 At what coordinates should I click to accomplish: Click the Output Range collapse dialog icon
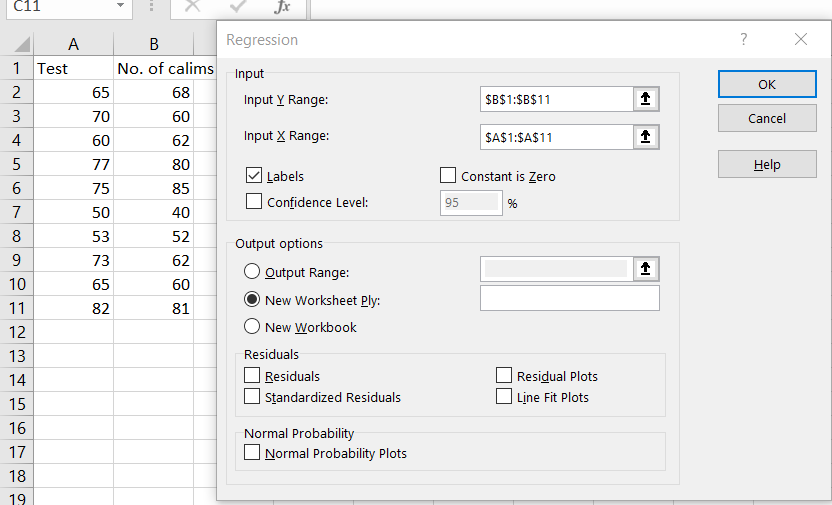pyautogui.click(x=646, y=269)
